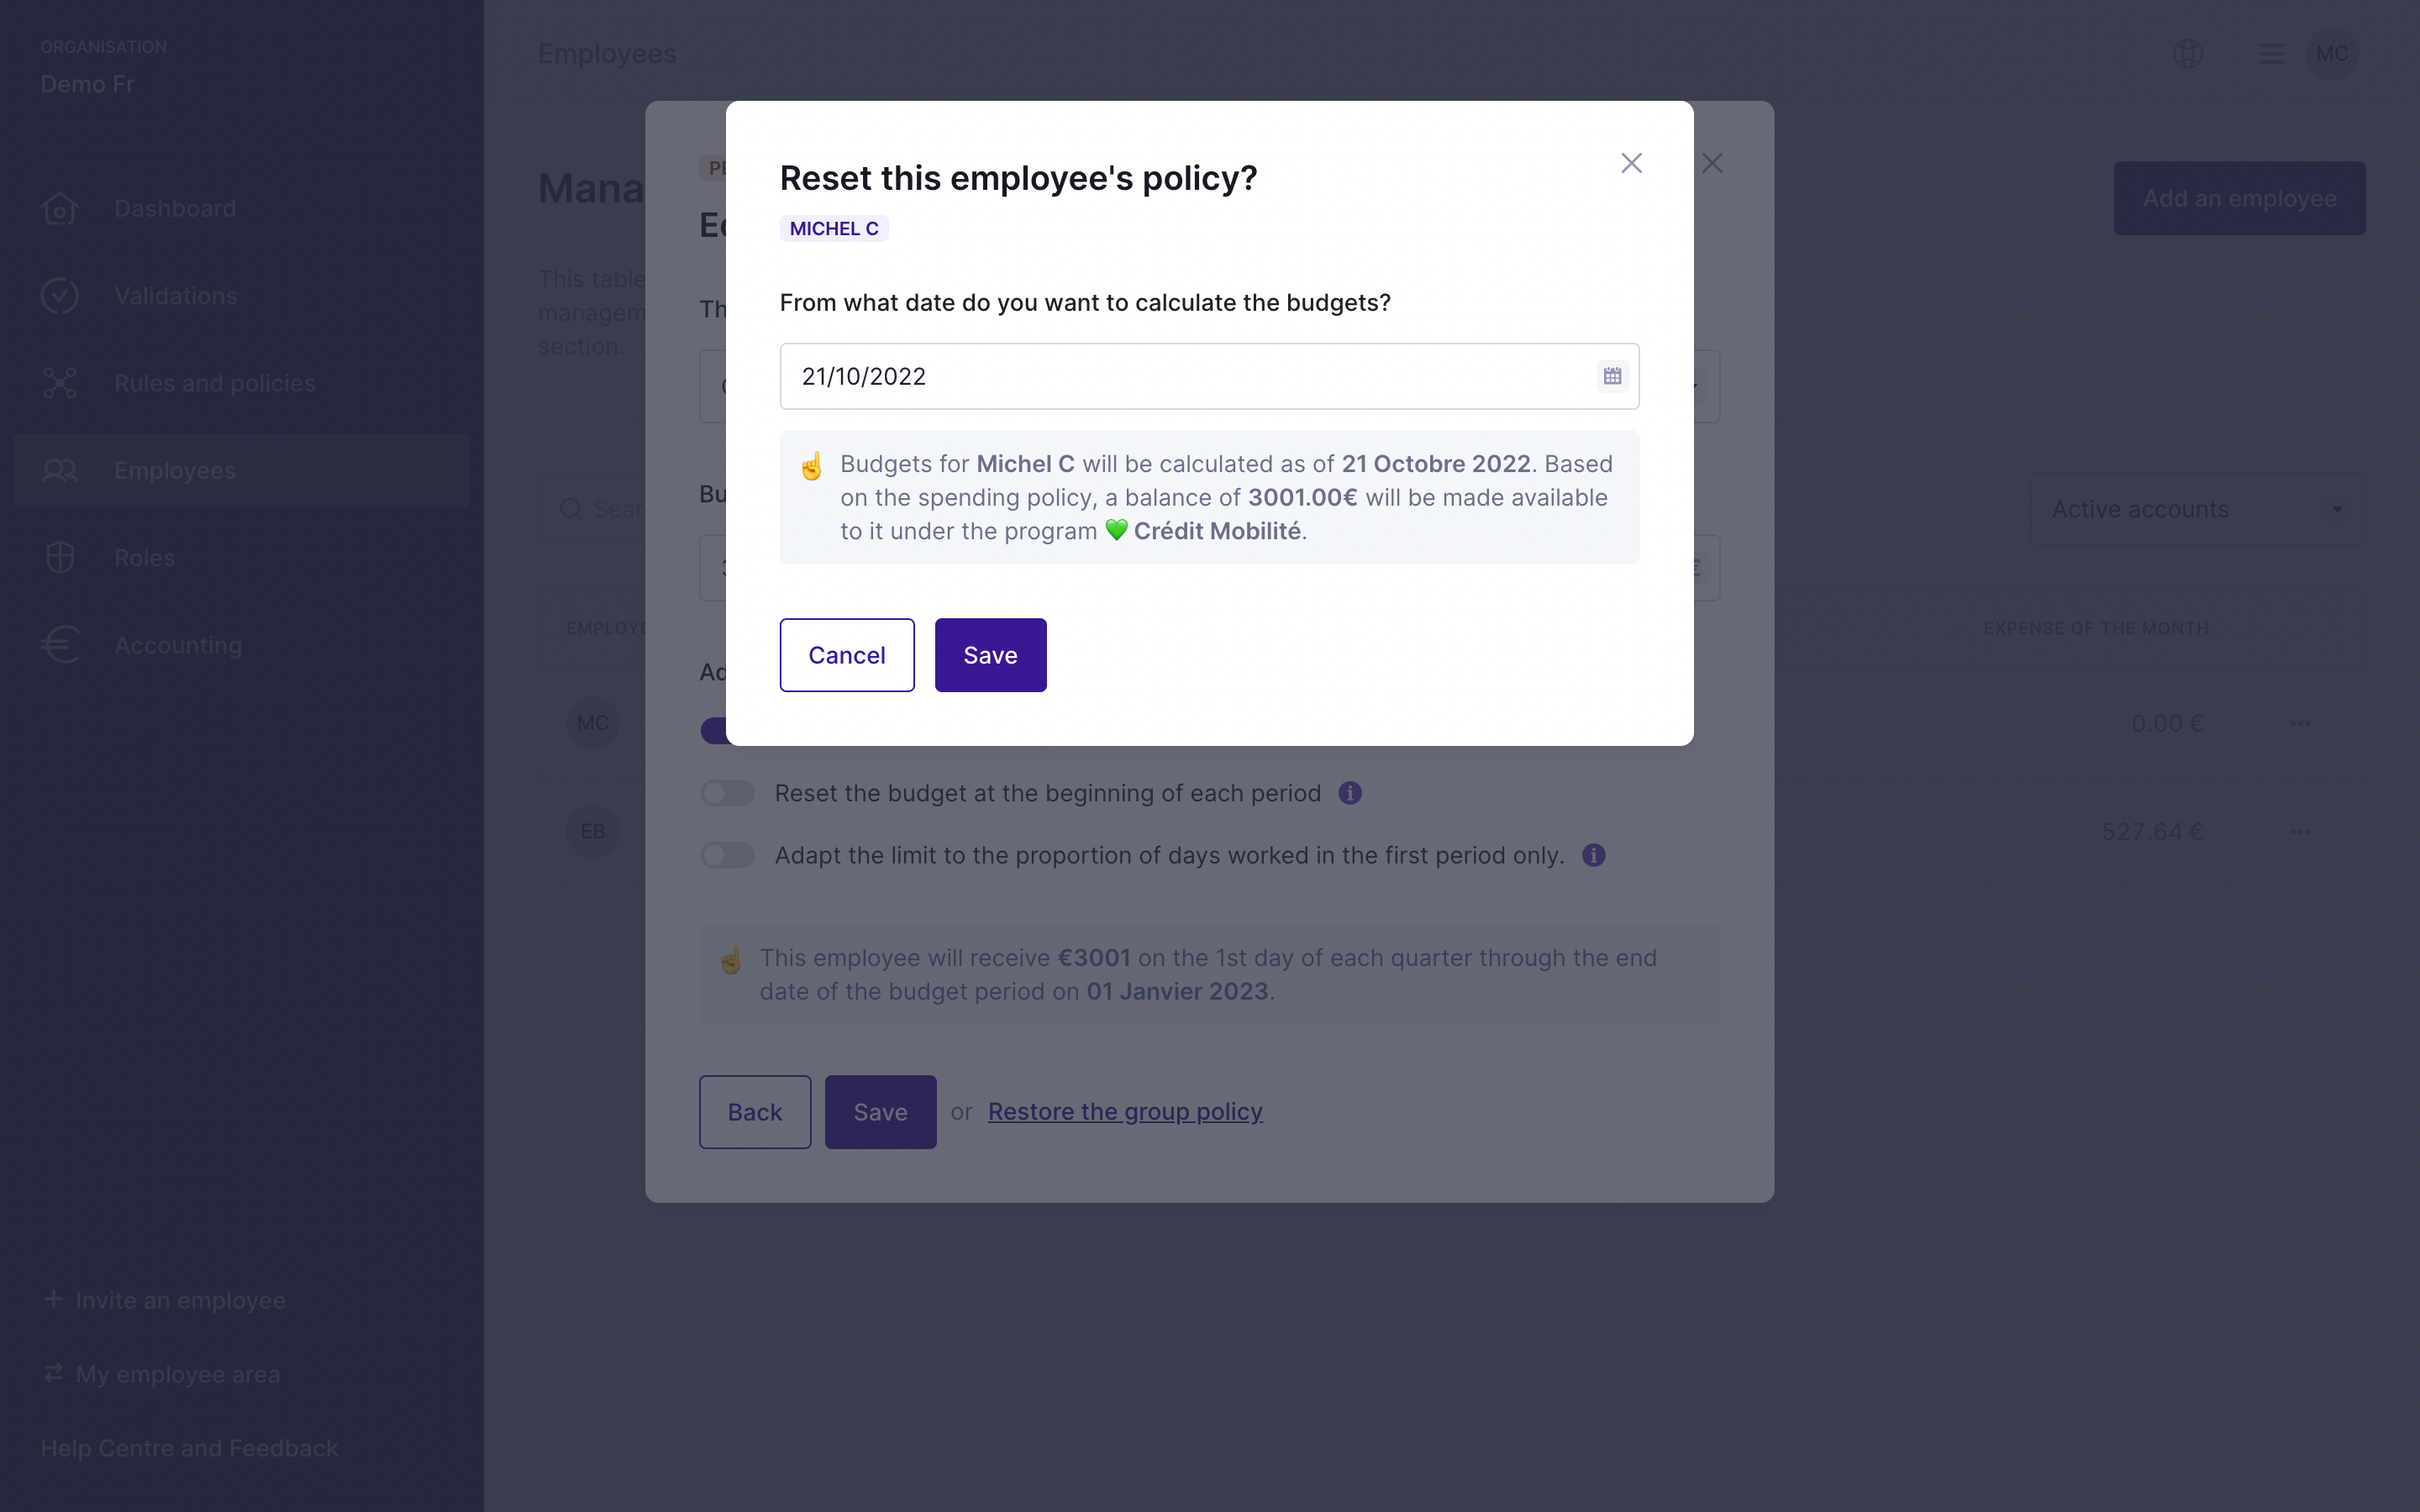Click the globe language icon
2420x1512 pixels.
coord(2187,54)
